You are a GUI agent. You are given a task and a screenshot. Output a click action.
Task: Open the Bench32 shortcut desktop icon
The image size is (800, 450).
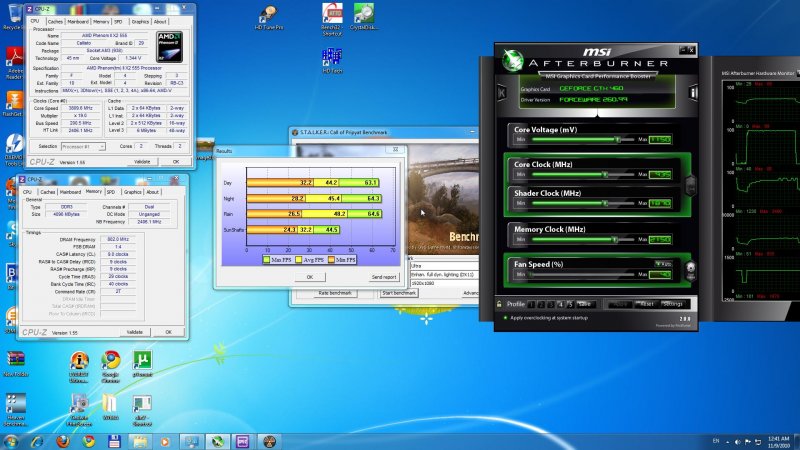pyautogui.click(x=332, y=19)
